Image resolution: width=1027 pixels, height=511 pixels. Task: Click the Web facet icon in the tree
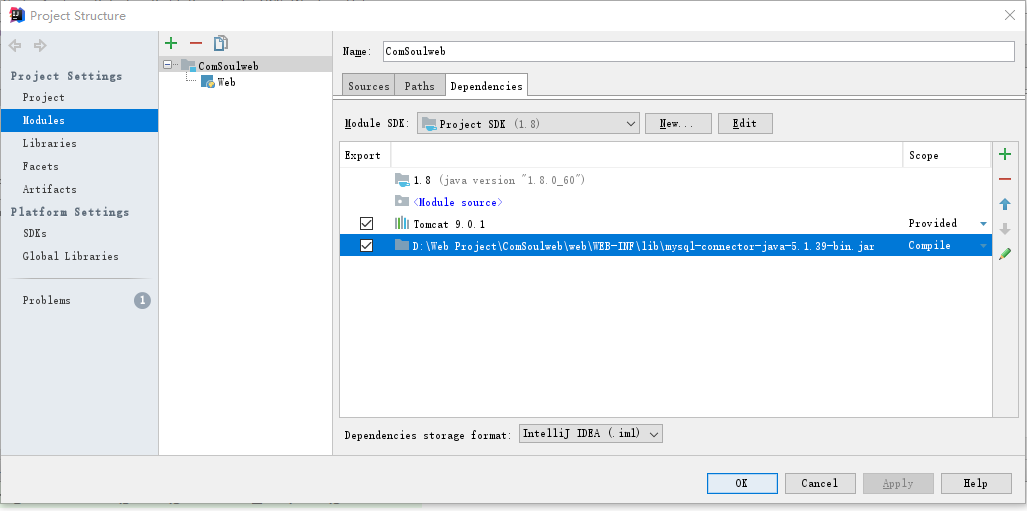point(208,82)
